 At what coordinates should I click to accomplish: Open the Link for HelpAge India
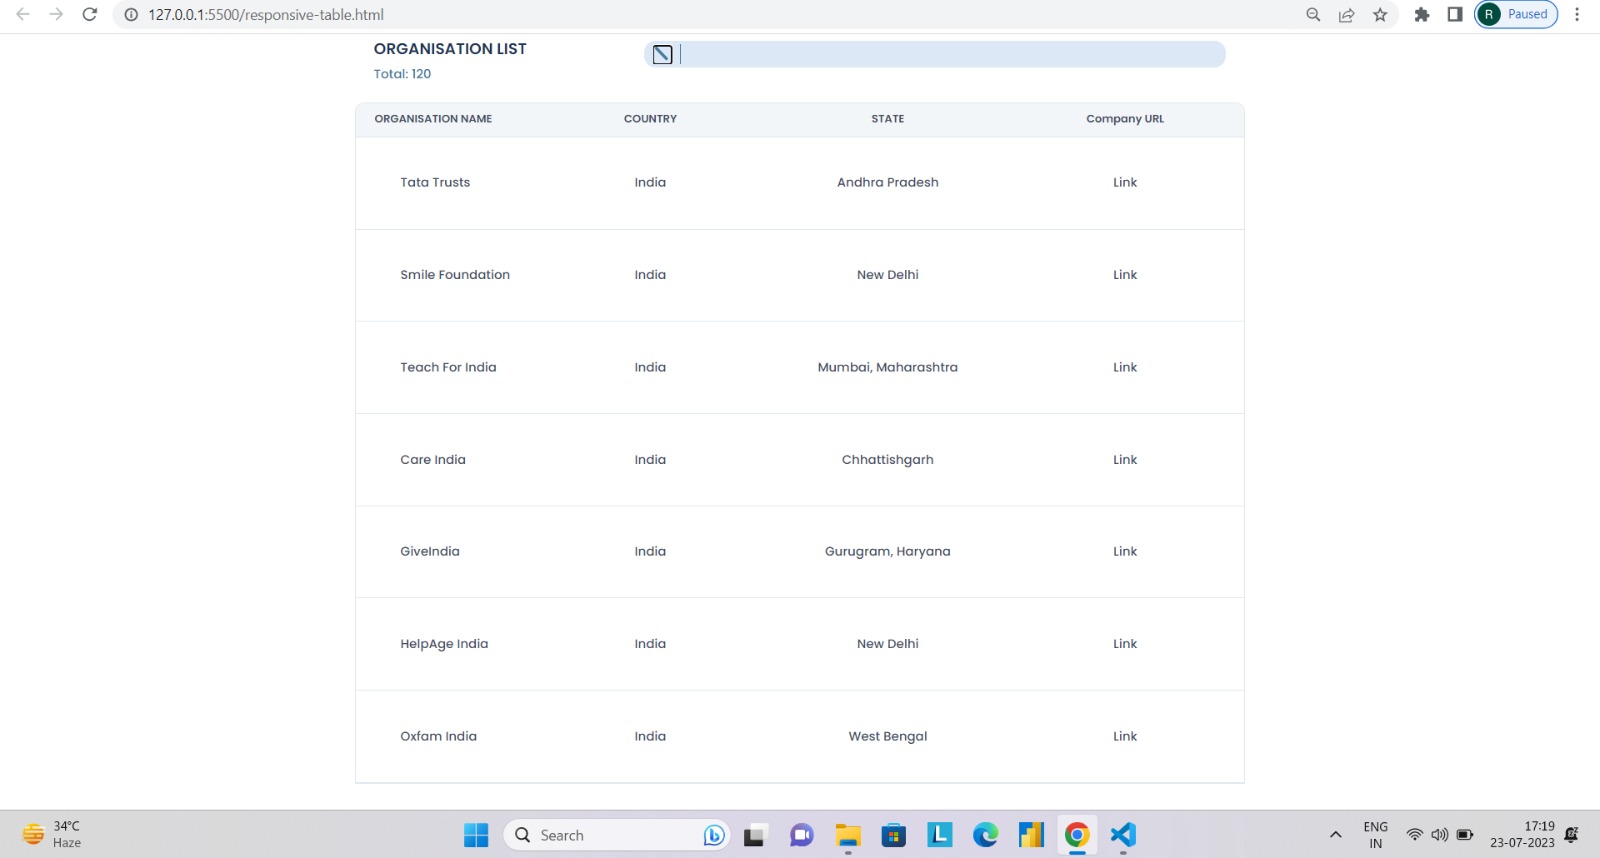click(1125, 644)
